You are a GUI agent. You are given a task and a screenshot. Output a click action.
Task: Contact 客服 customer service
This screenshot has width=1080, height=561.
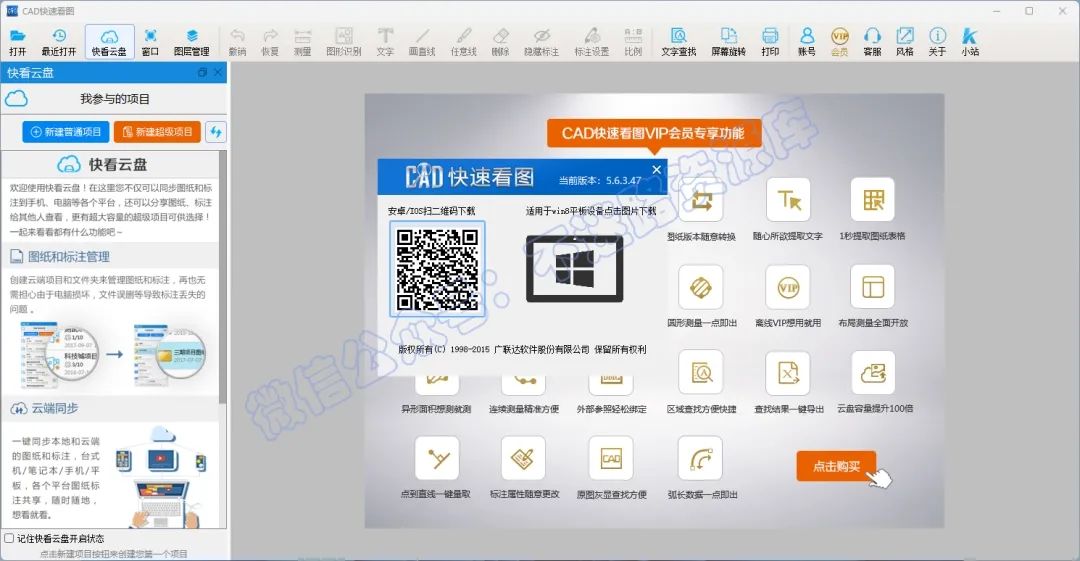pyautogui.click(x=872, y=42)
